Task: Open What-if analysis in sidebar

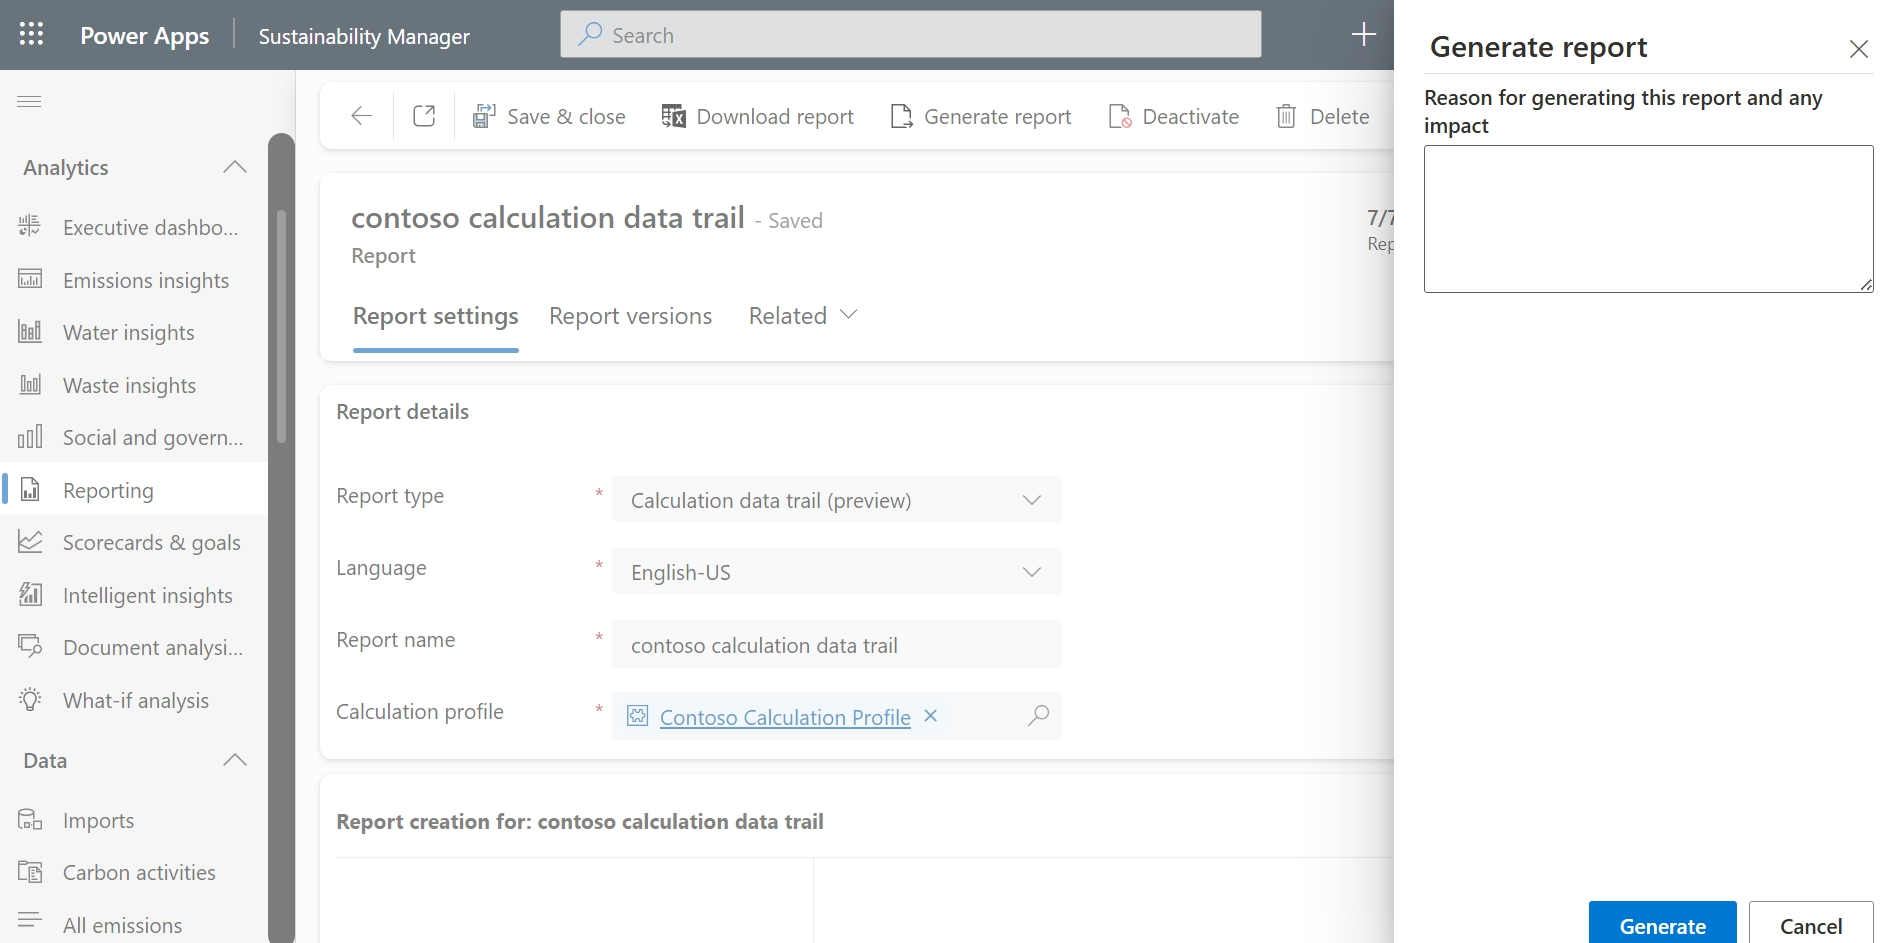Action: 134,700
